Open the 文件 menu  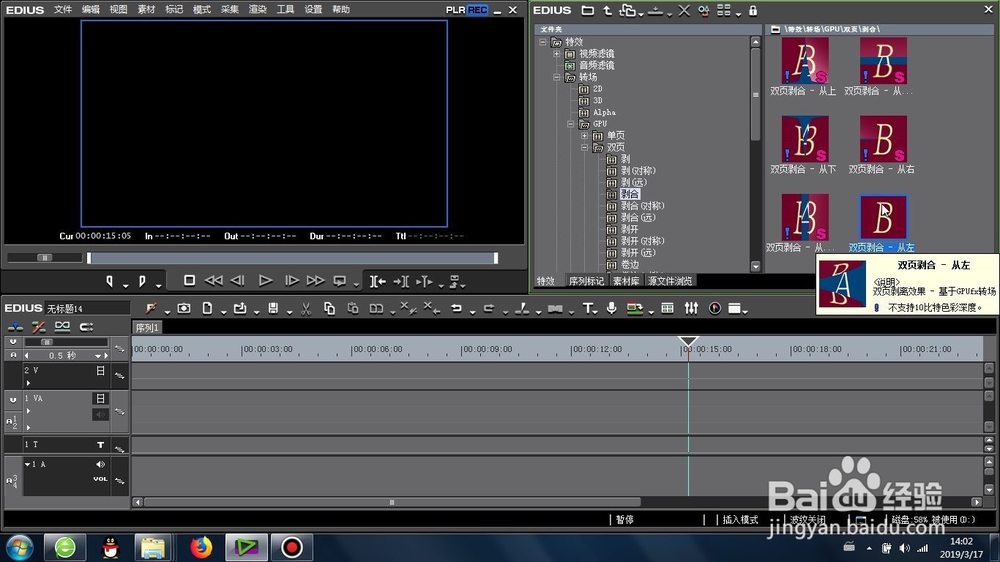coord(62,10)
